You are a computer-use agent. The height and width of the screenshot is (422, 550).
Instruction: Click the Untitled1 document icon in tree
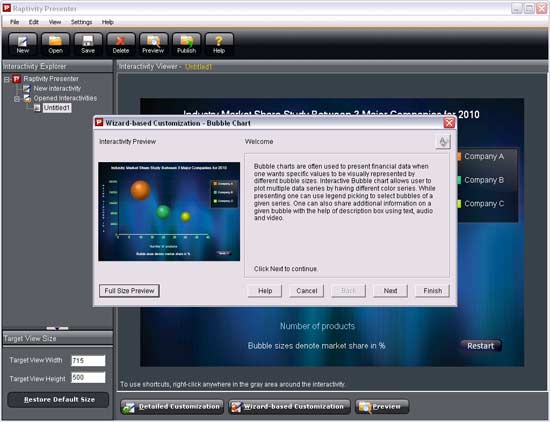(x=37, y=108)
